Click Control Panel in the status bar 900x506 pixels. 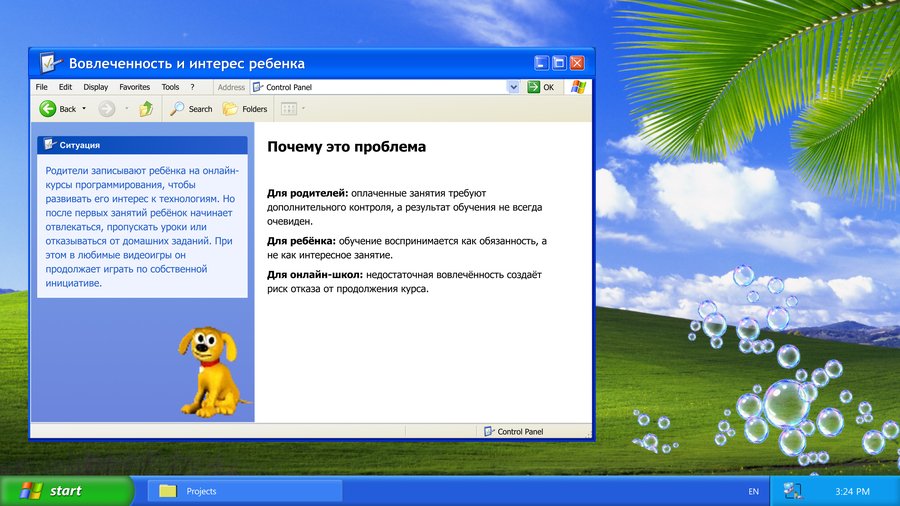pyautogui.click(x=520, y=431)
